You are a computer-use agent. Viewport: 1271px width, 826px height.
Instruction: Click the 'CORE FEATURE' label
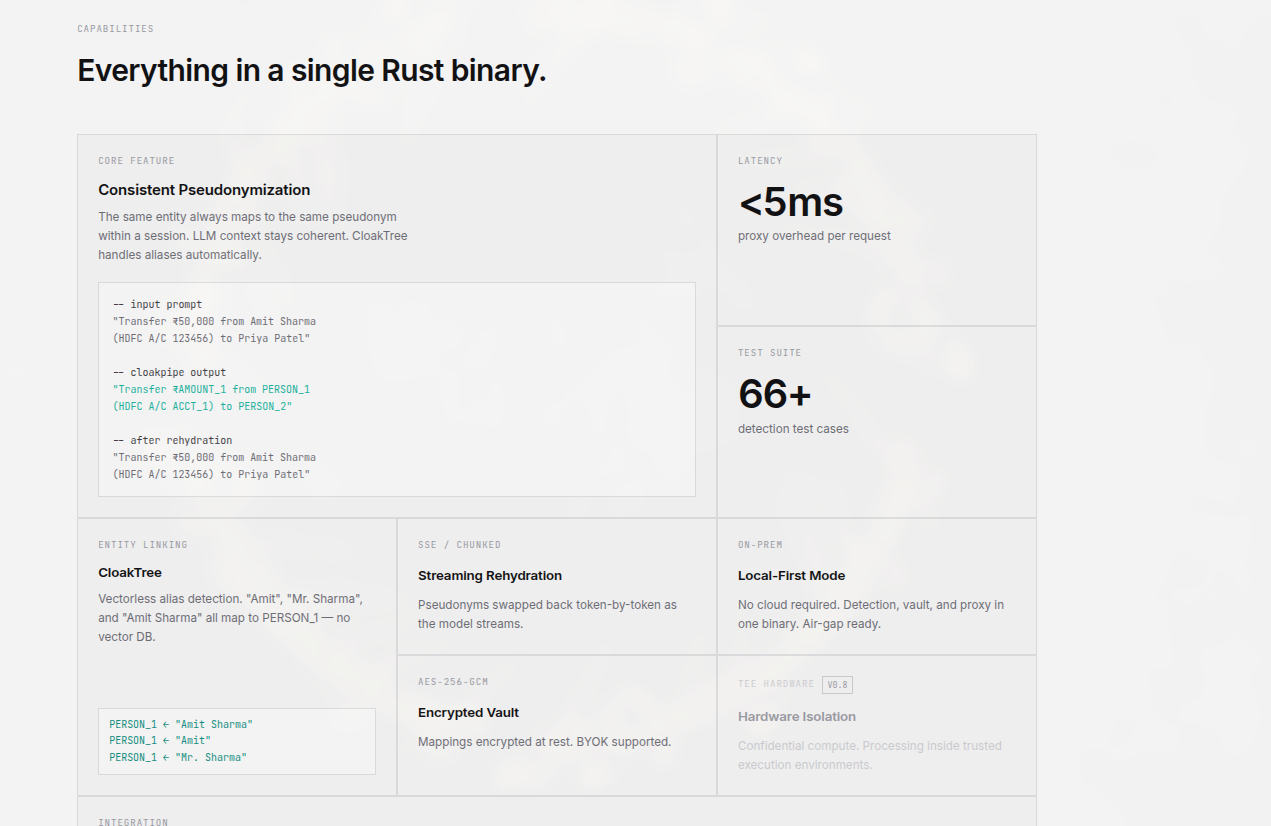click(x=136, y=161)
